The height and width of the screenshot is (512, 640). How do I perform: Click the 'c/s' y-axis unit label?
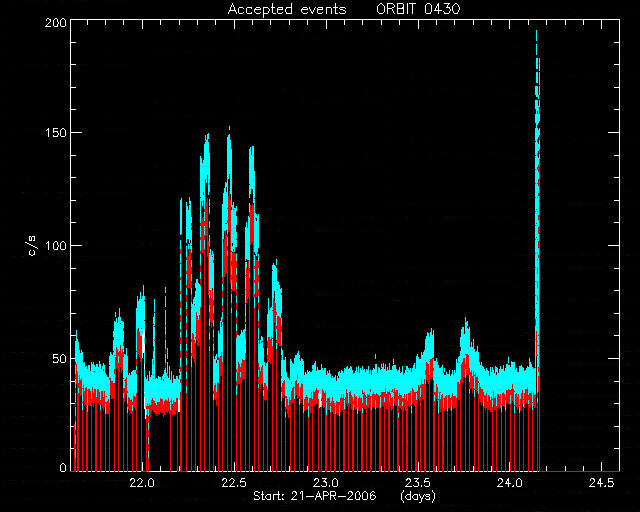(x=32, y=246)
